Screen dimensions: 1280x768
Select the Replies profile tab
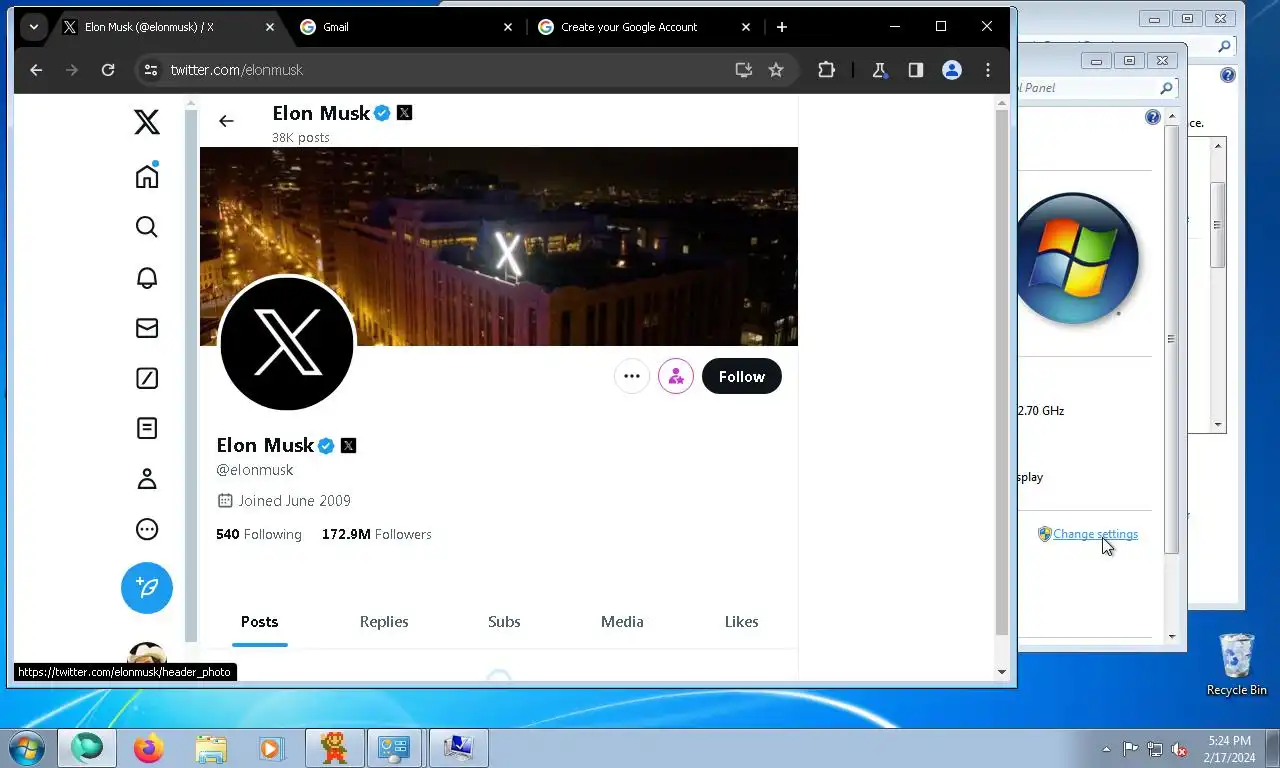(x=384, y=622)
